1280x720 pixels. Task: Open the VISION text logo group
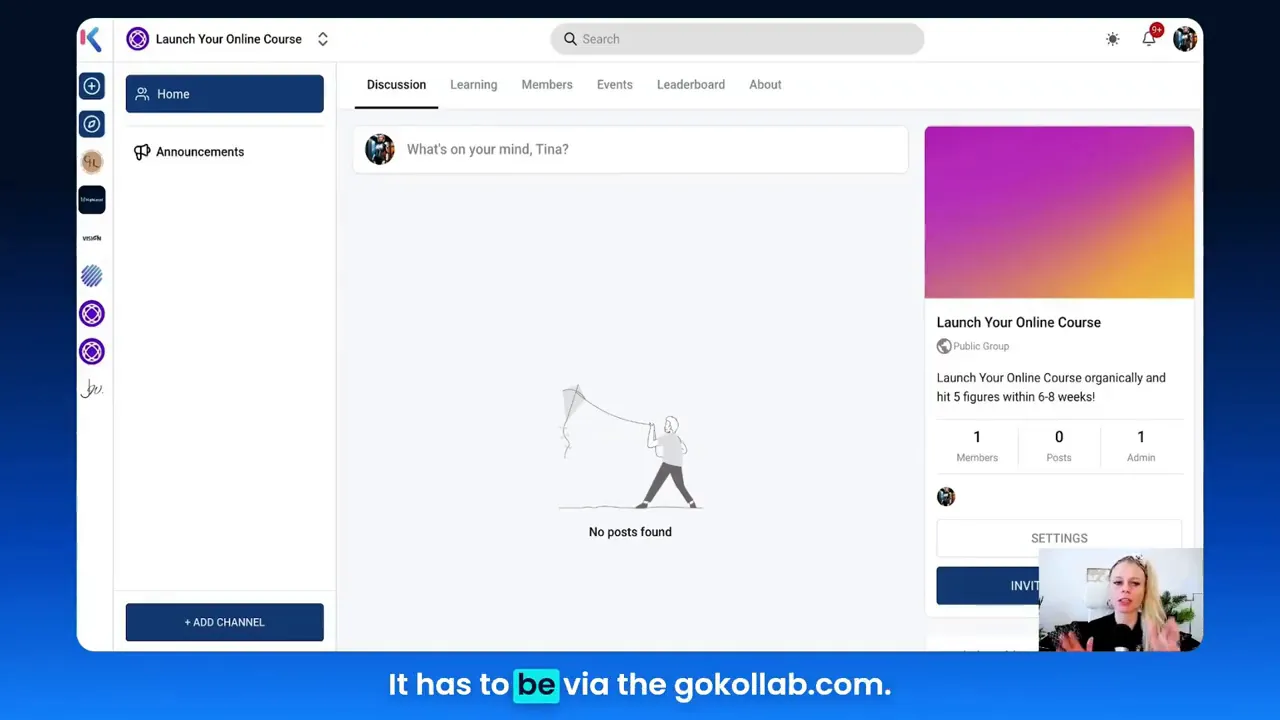coord(92,238)
